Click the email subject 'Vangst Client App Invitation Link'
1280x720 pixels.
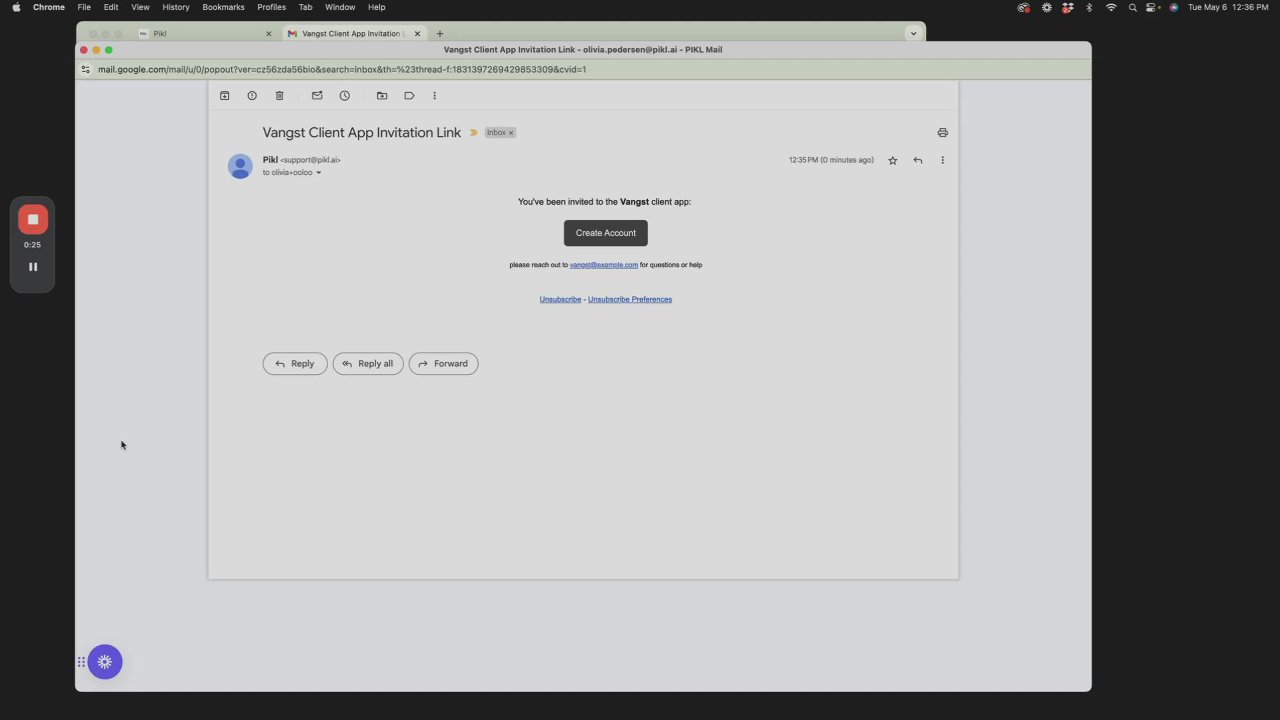[362, 132]
